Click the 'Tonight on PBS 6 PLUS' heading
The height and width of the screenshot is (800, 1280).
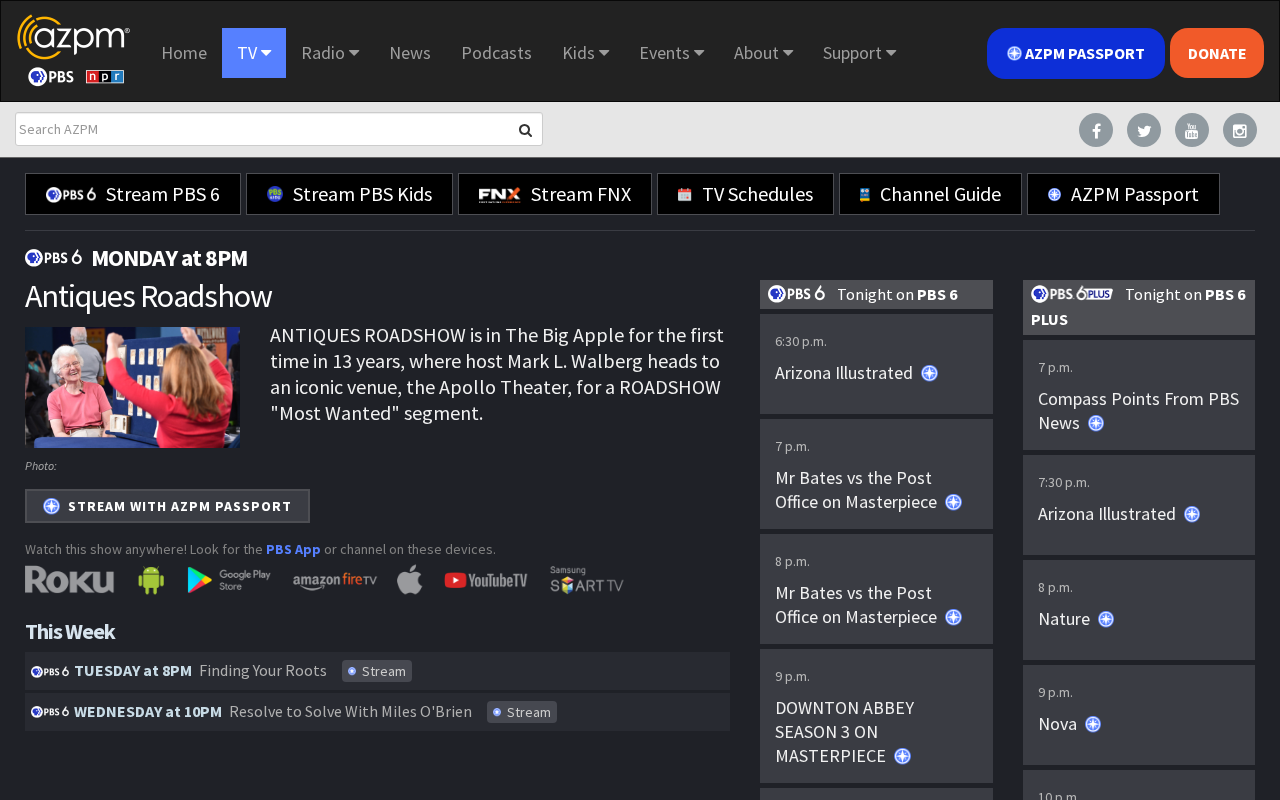(x=1139, y=307)
